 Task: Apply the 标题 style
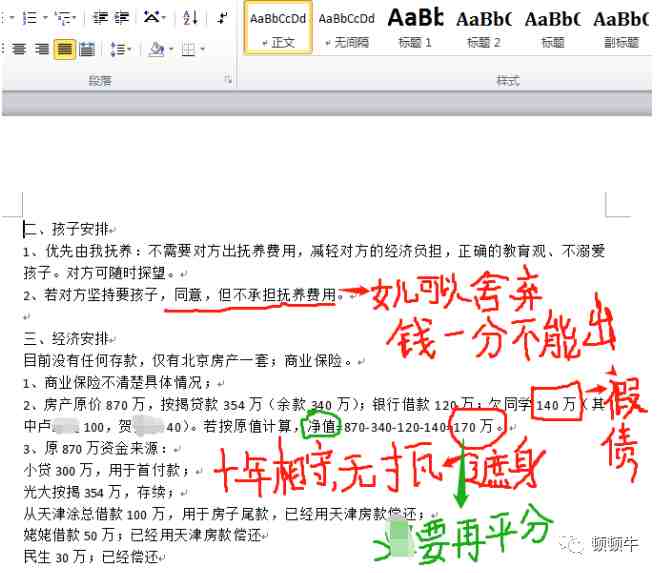(x=552, y=28)
